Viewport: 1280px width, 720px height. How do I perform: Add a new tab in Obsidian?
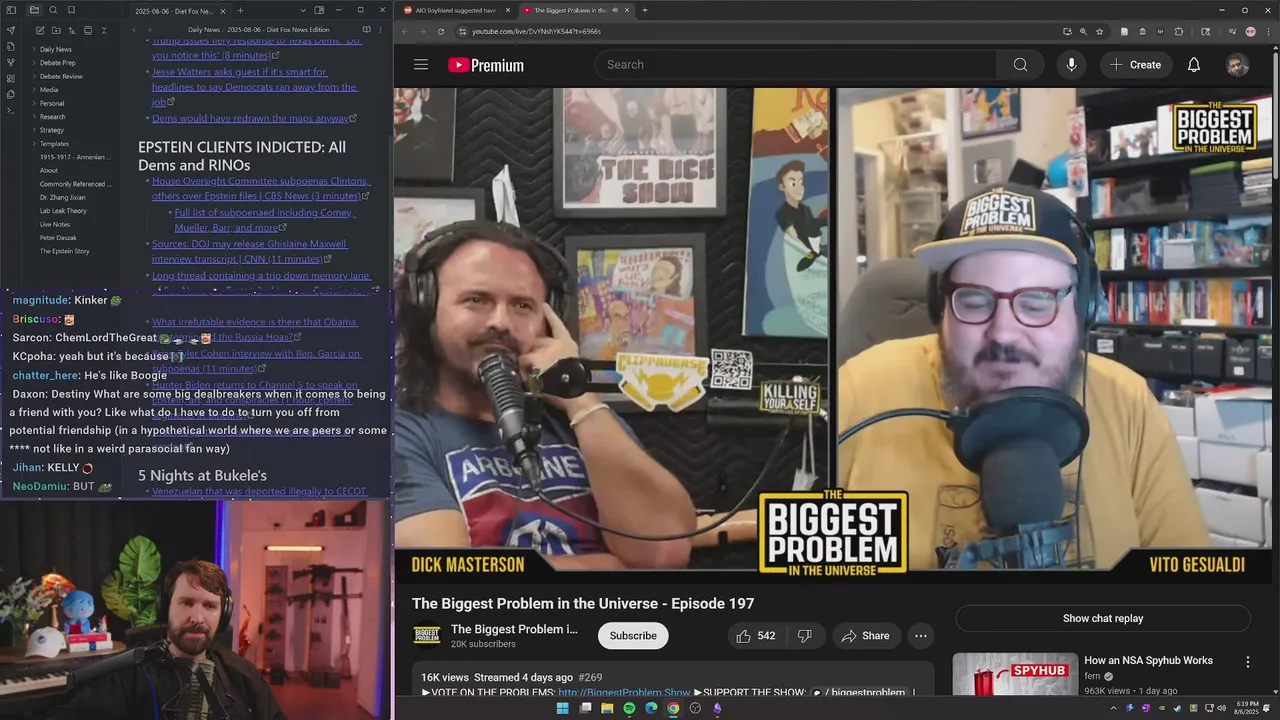pyautogui.click(x=240, y=10)
